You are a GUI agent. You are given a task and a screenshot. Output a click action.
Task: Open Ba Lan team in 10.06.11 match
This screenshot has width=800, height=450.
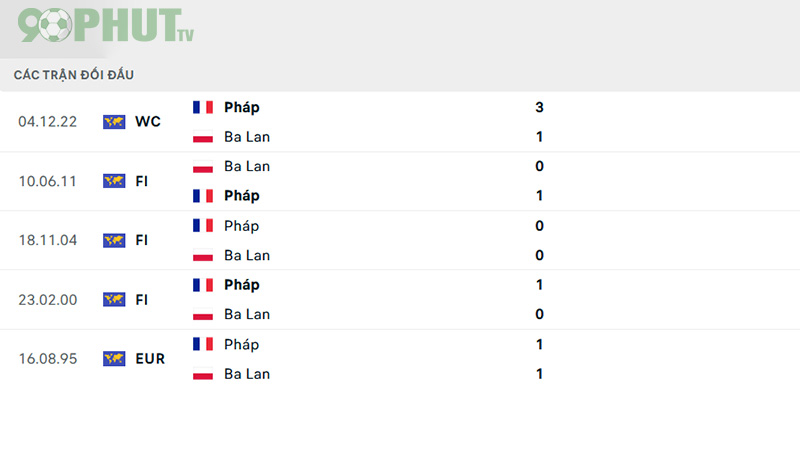click(x=247, y=166)
